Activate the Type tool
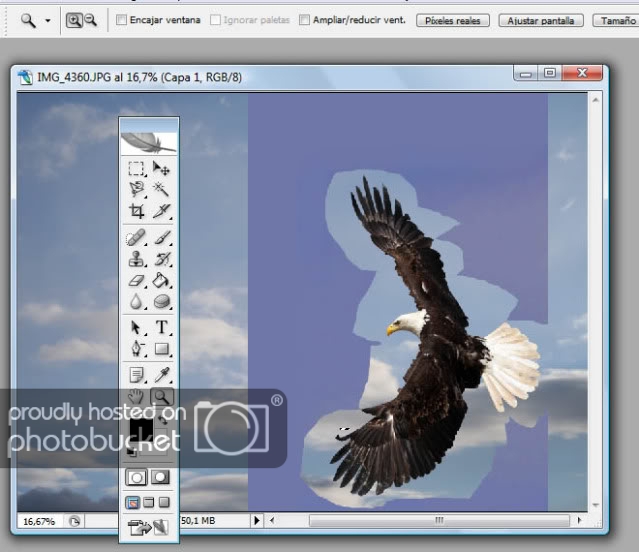 (x=161, y=327)
